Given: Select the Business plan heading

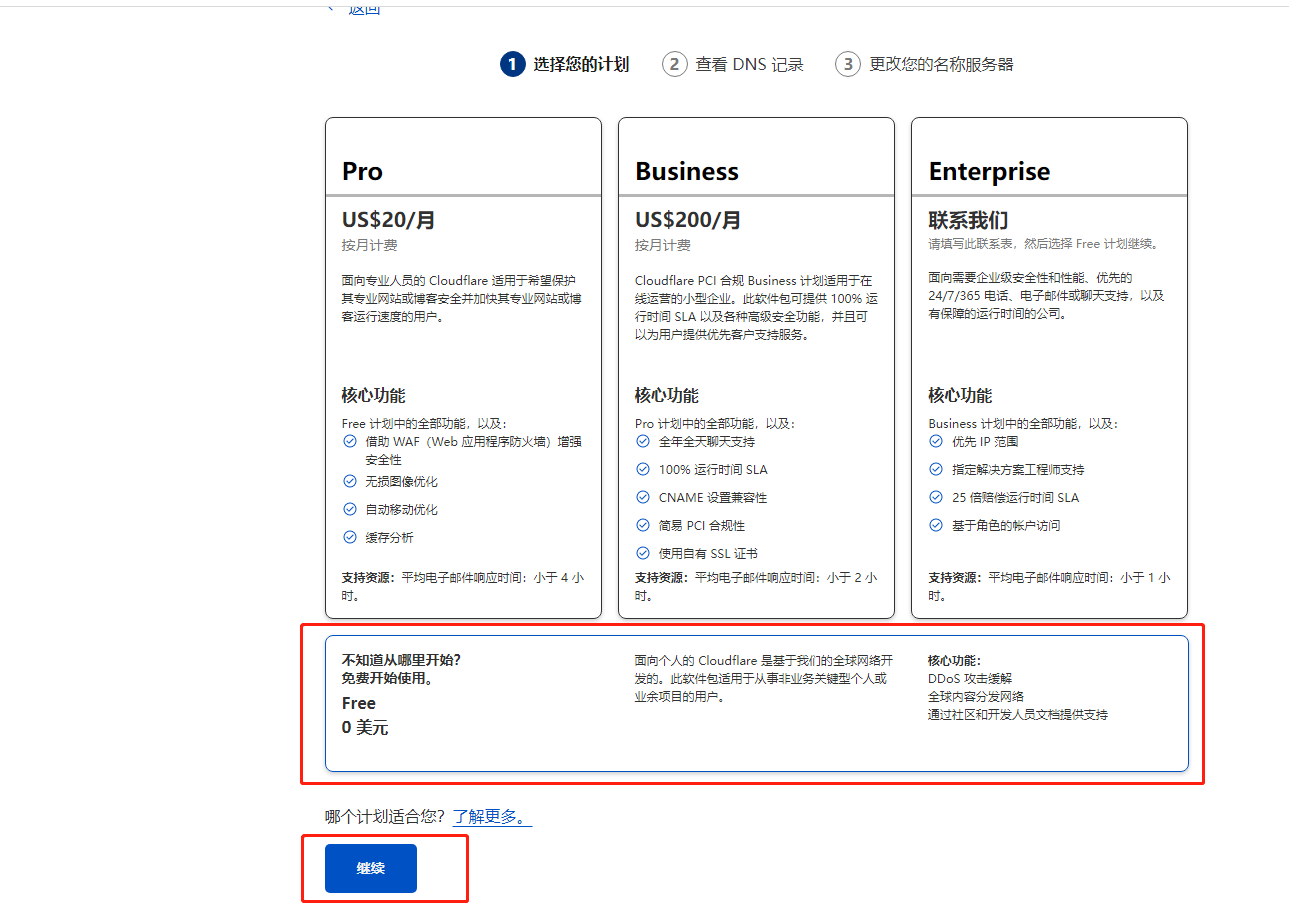Looking at the screenshot, I should pos(687,172).
